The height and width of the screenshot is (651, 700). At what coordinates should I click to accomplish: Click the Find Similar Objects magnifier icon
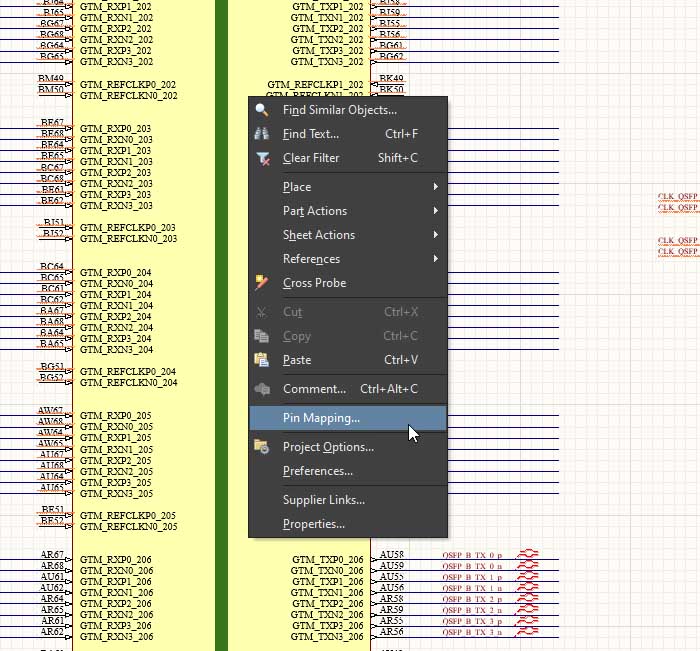[x=262, y=110]
